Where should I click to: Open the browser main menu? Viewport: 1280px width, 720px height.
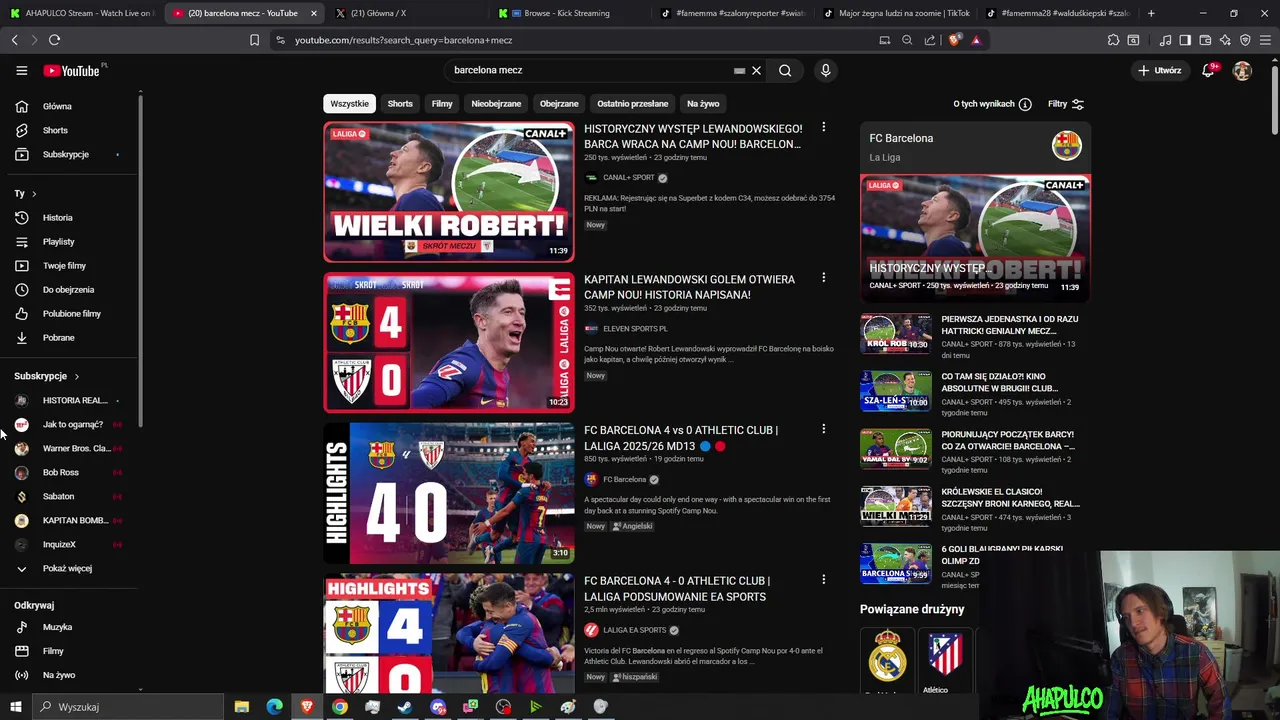1266,40
